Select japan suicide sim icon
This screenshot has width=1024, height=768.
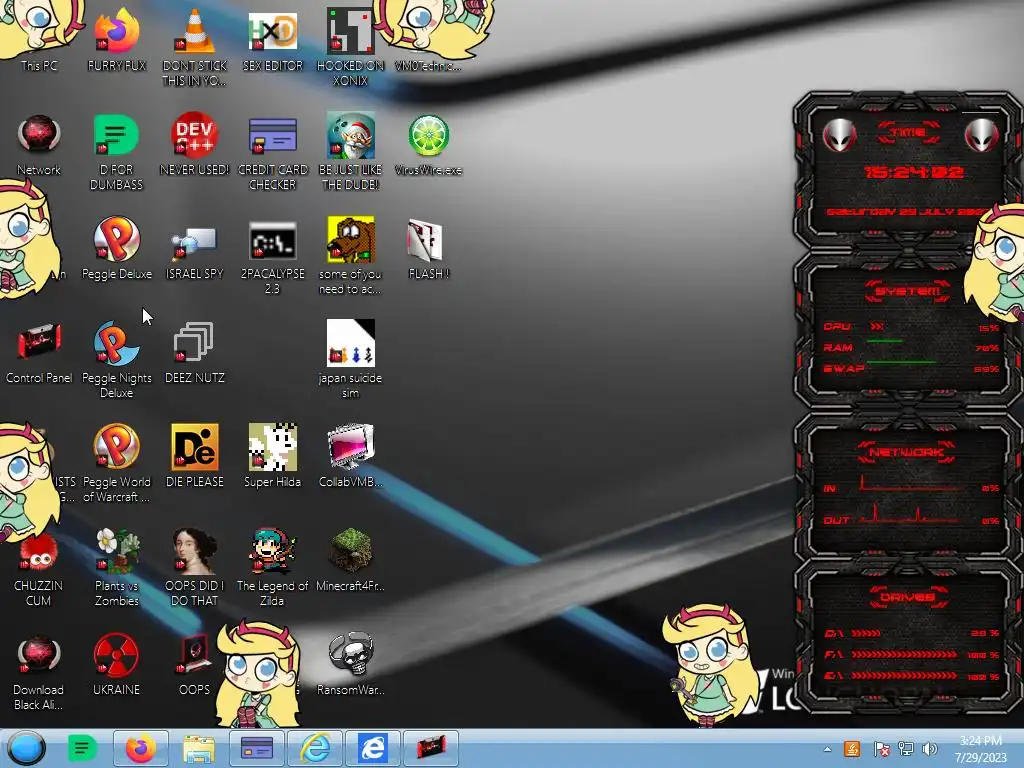pyautogui.click(x=350, y=359)
